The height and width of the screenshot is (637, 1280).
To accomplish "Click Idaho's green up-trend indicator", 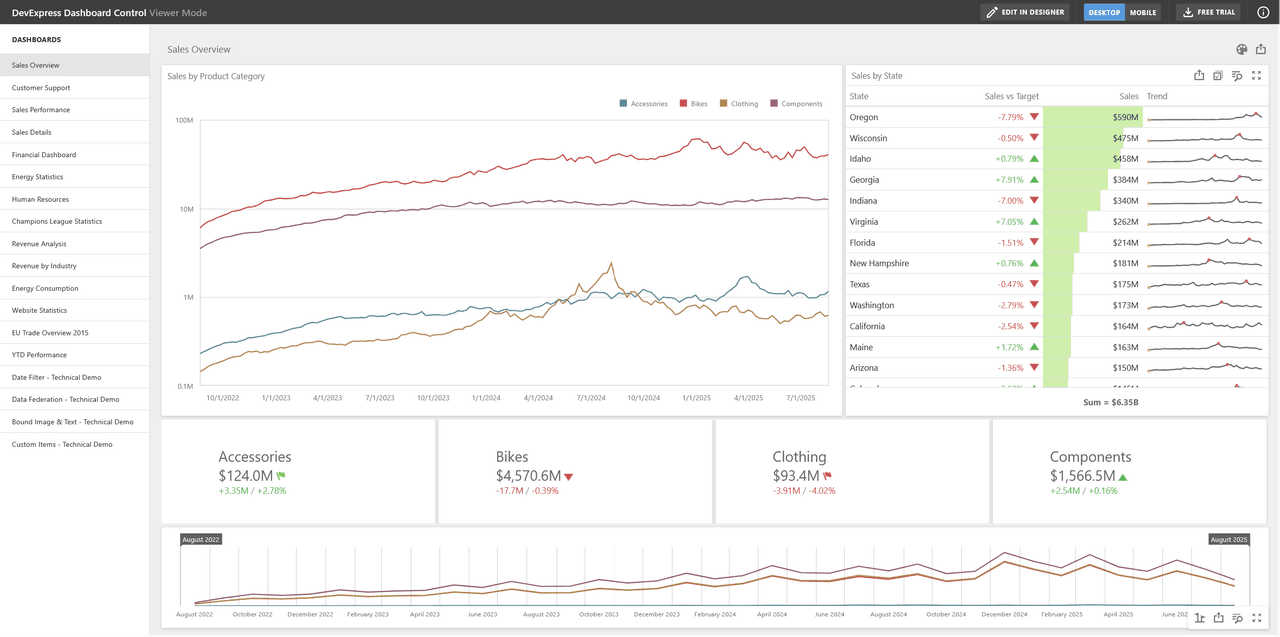I will tap(1034, 159).
